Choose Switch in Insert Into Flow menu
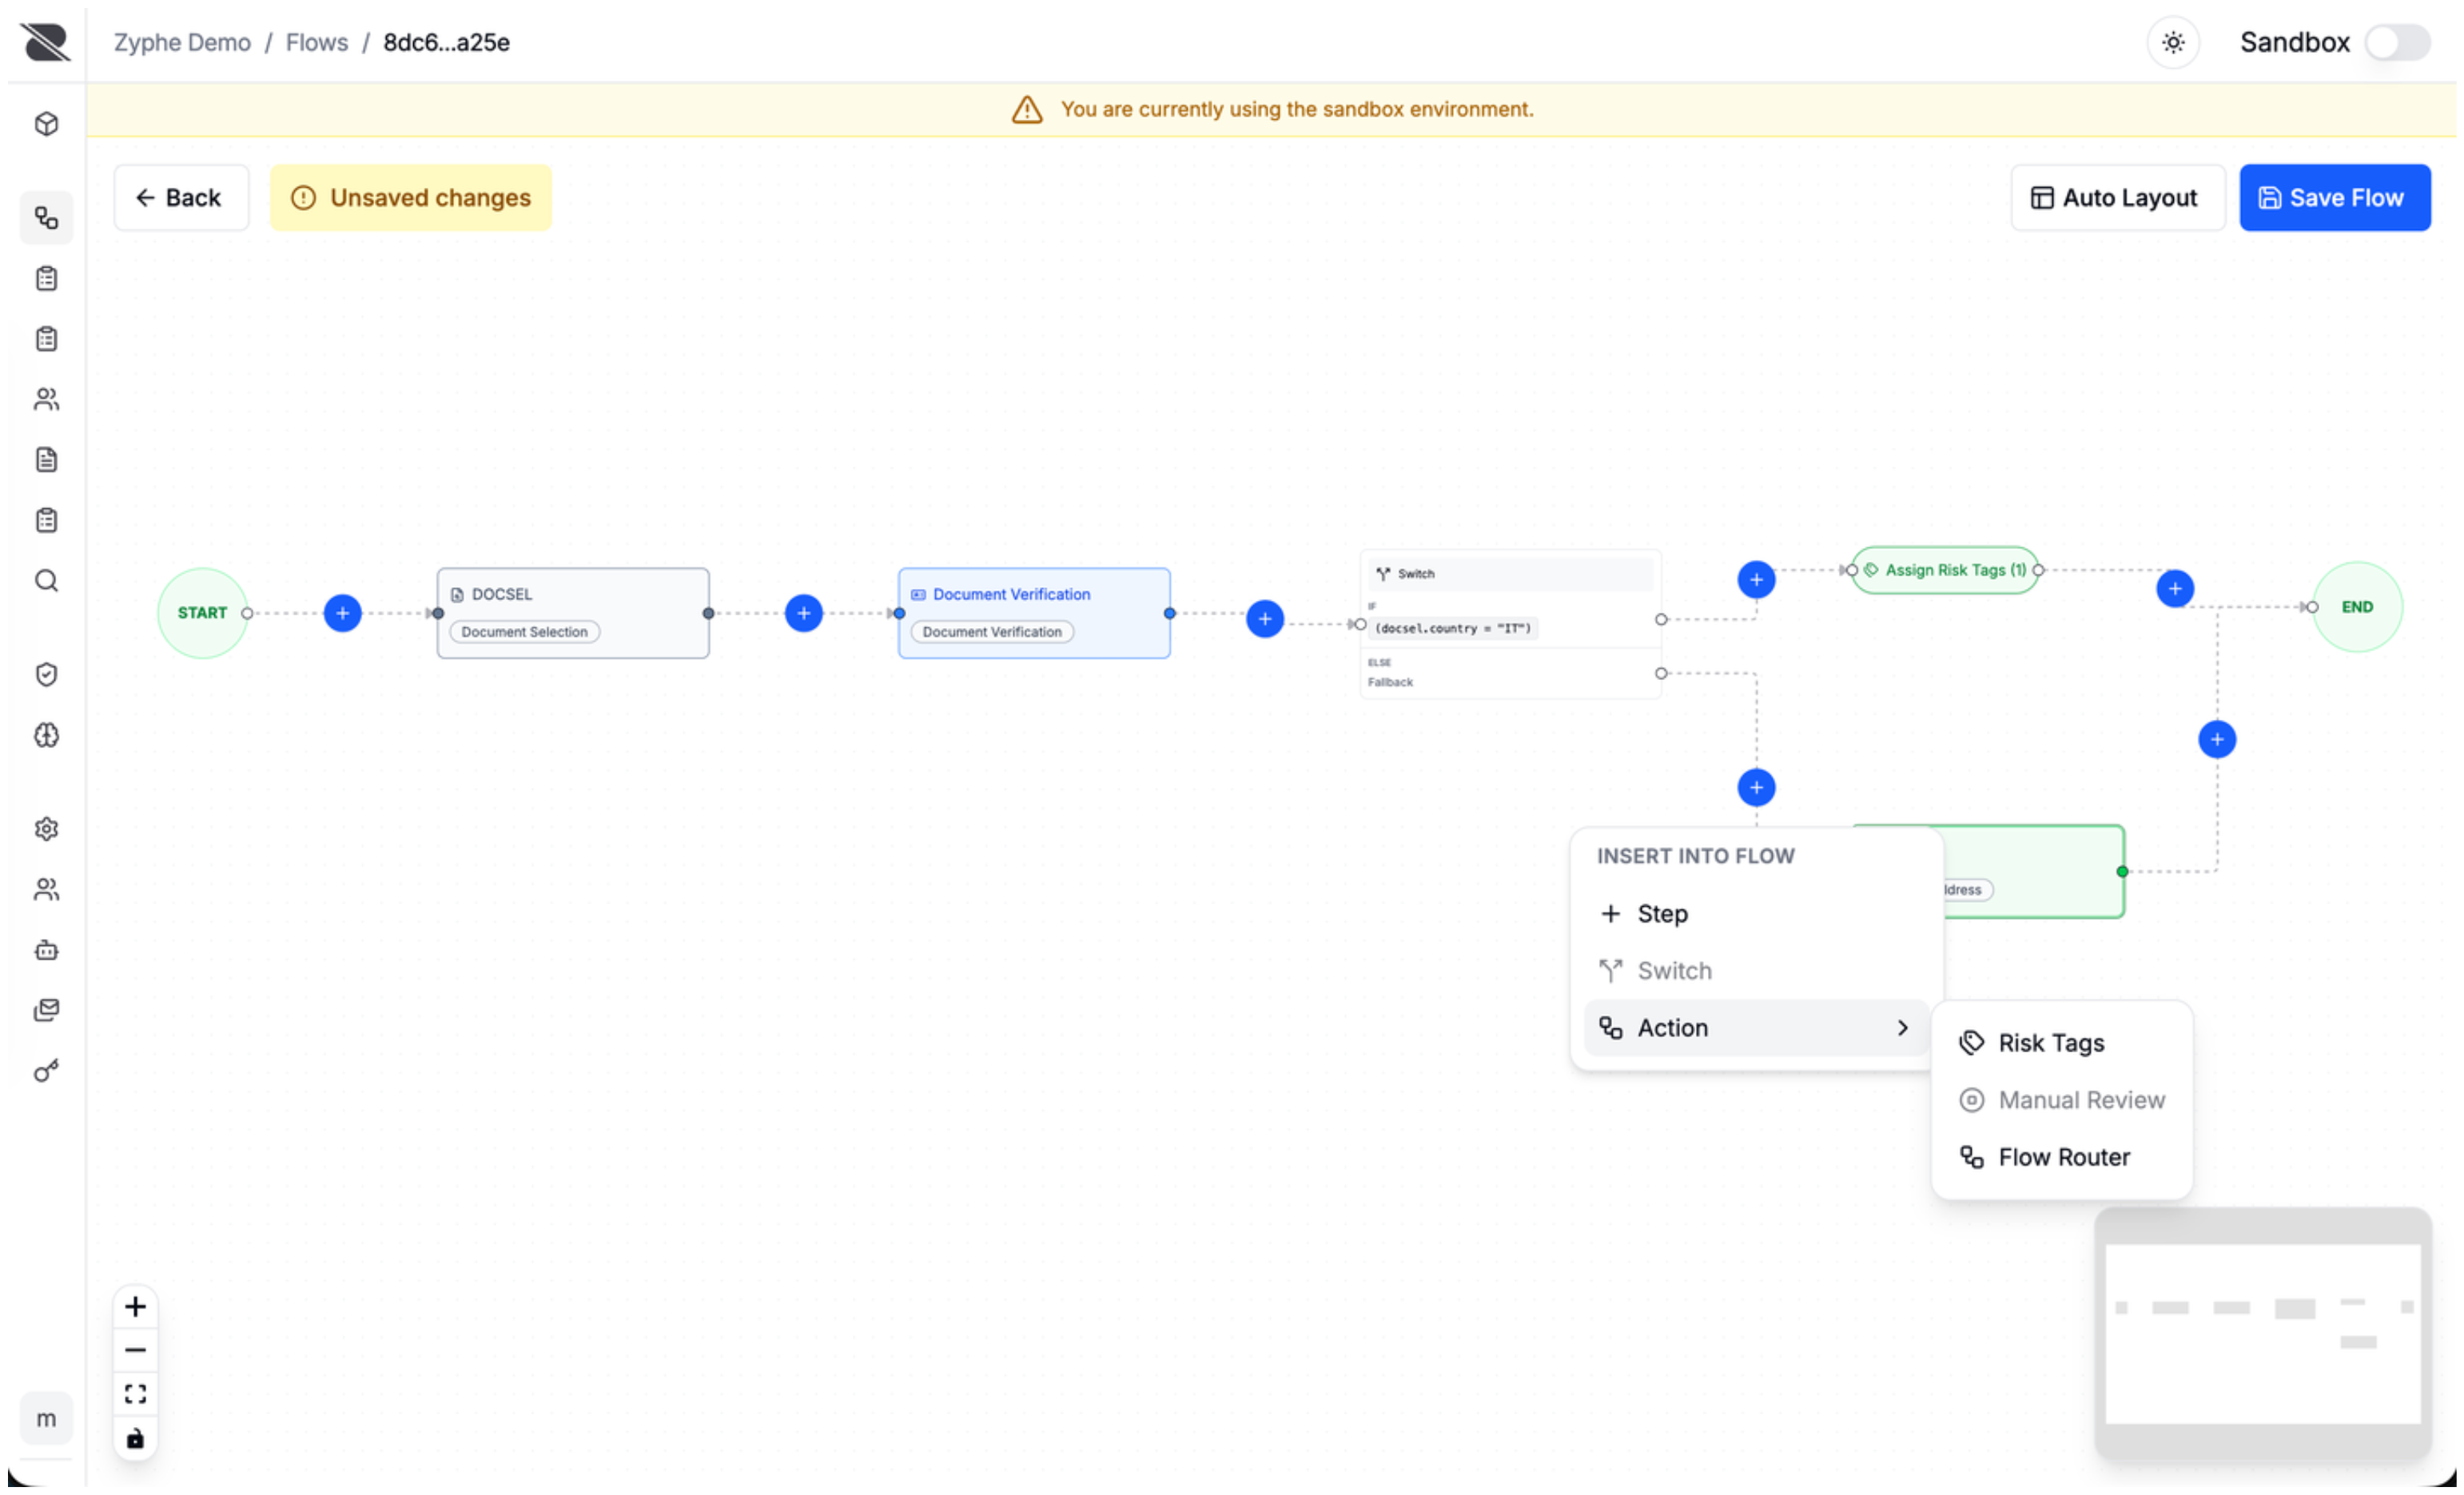 point(1756,971)
